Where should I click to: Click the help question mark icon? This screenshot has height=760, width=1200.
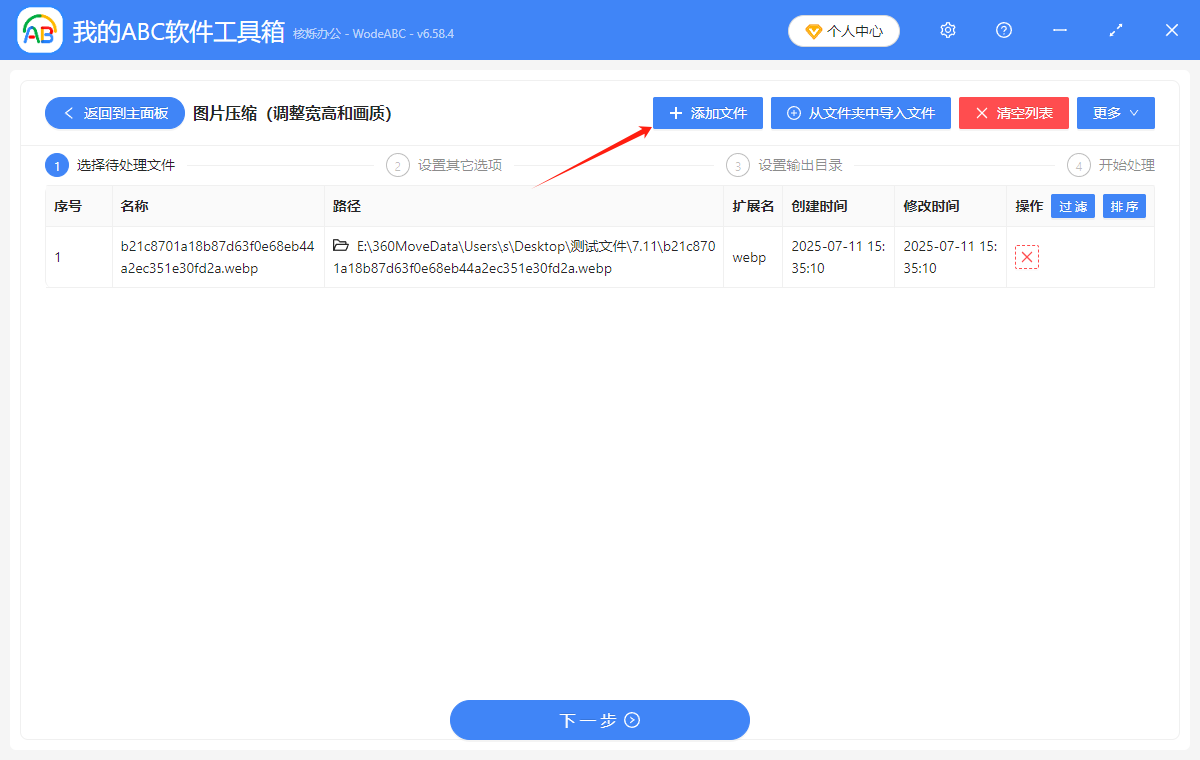(1003, 30)
